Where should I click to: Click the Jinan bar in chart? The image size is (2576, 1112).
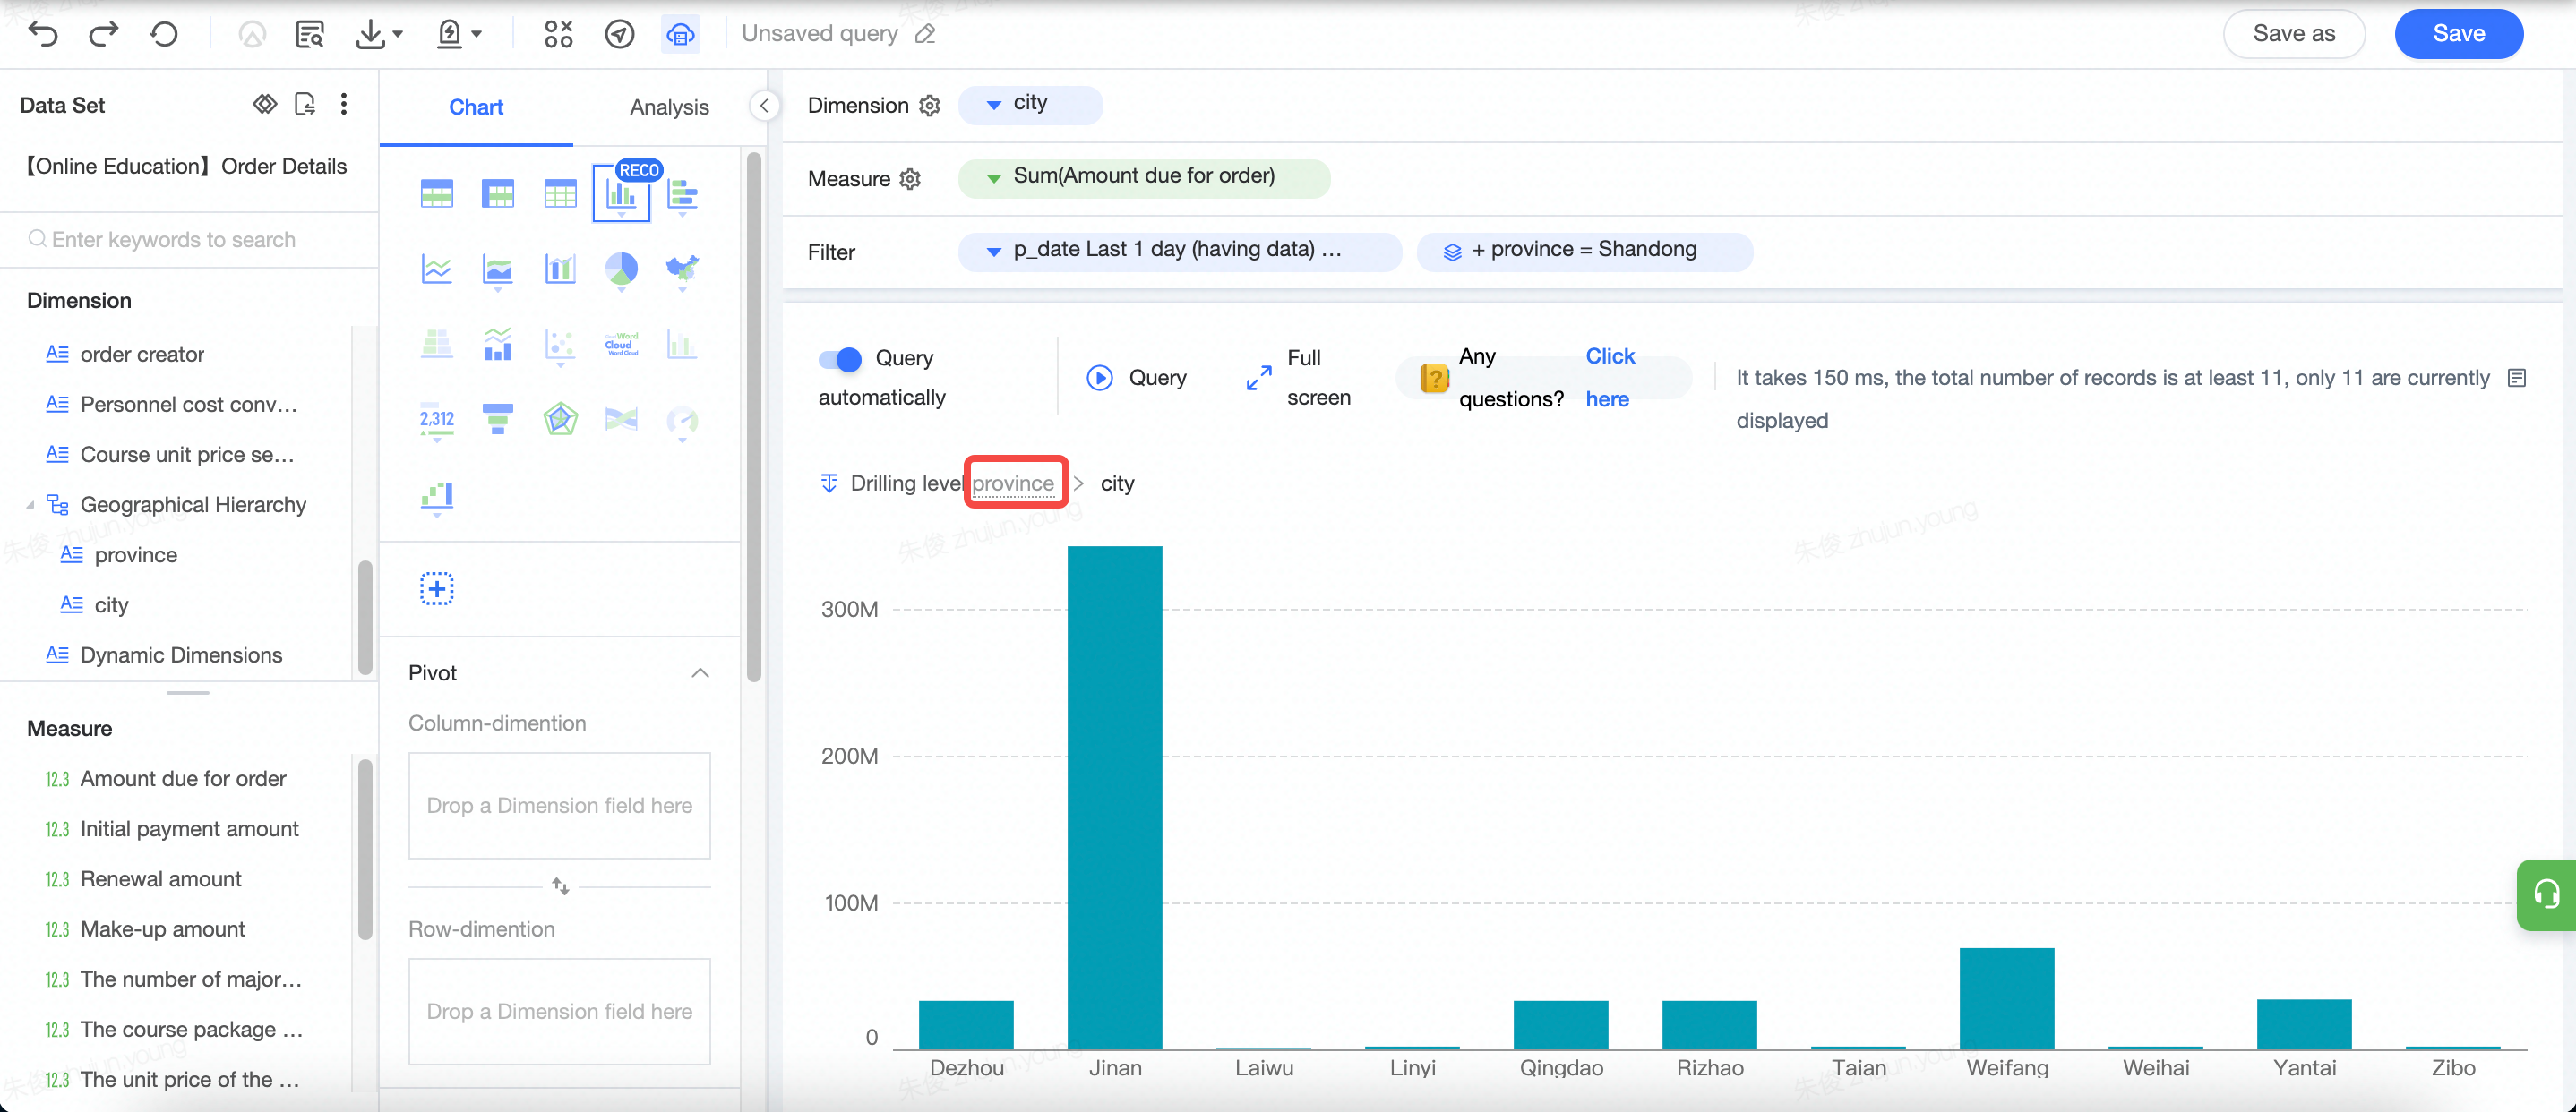coord(1115,797)
